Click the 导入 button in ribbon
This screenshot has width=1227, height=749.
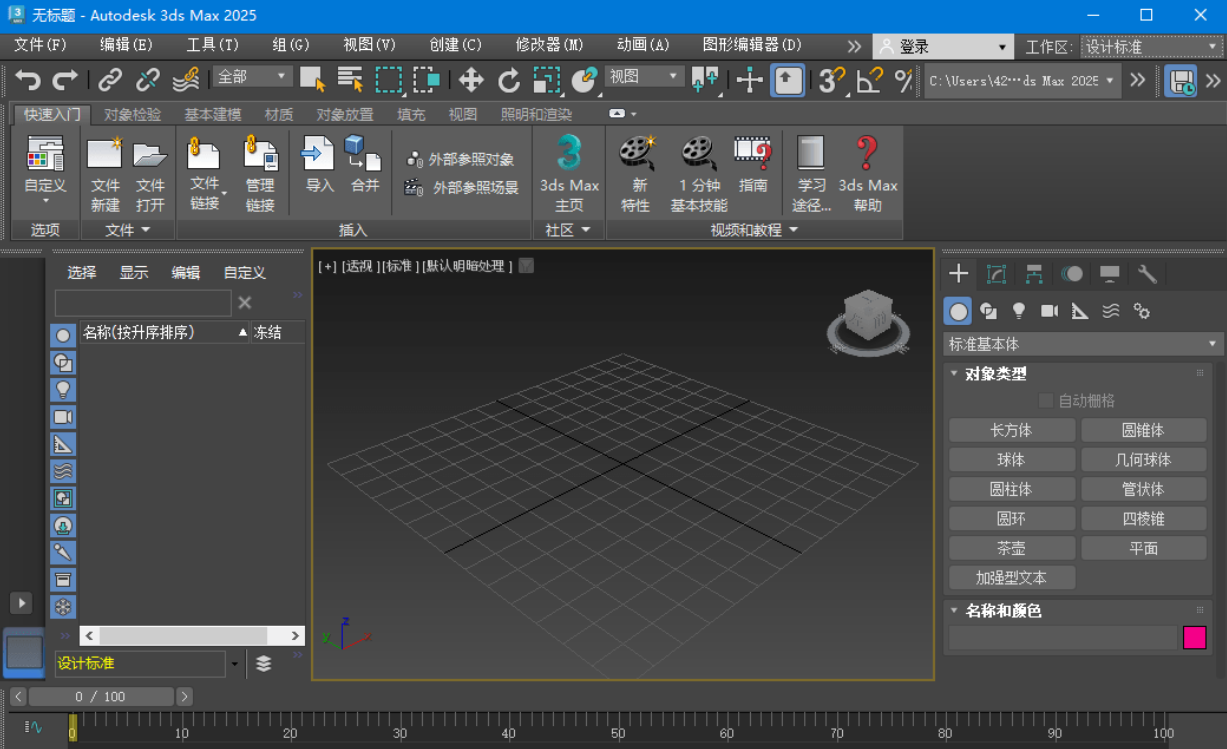pos(319,165)
